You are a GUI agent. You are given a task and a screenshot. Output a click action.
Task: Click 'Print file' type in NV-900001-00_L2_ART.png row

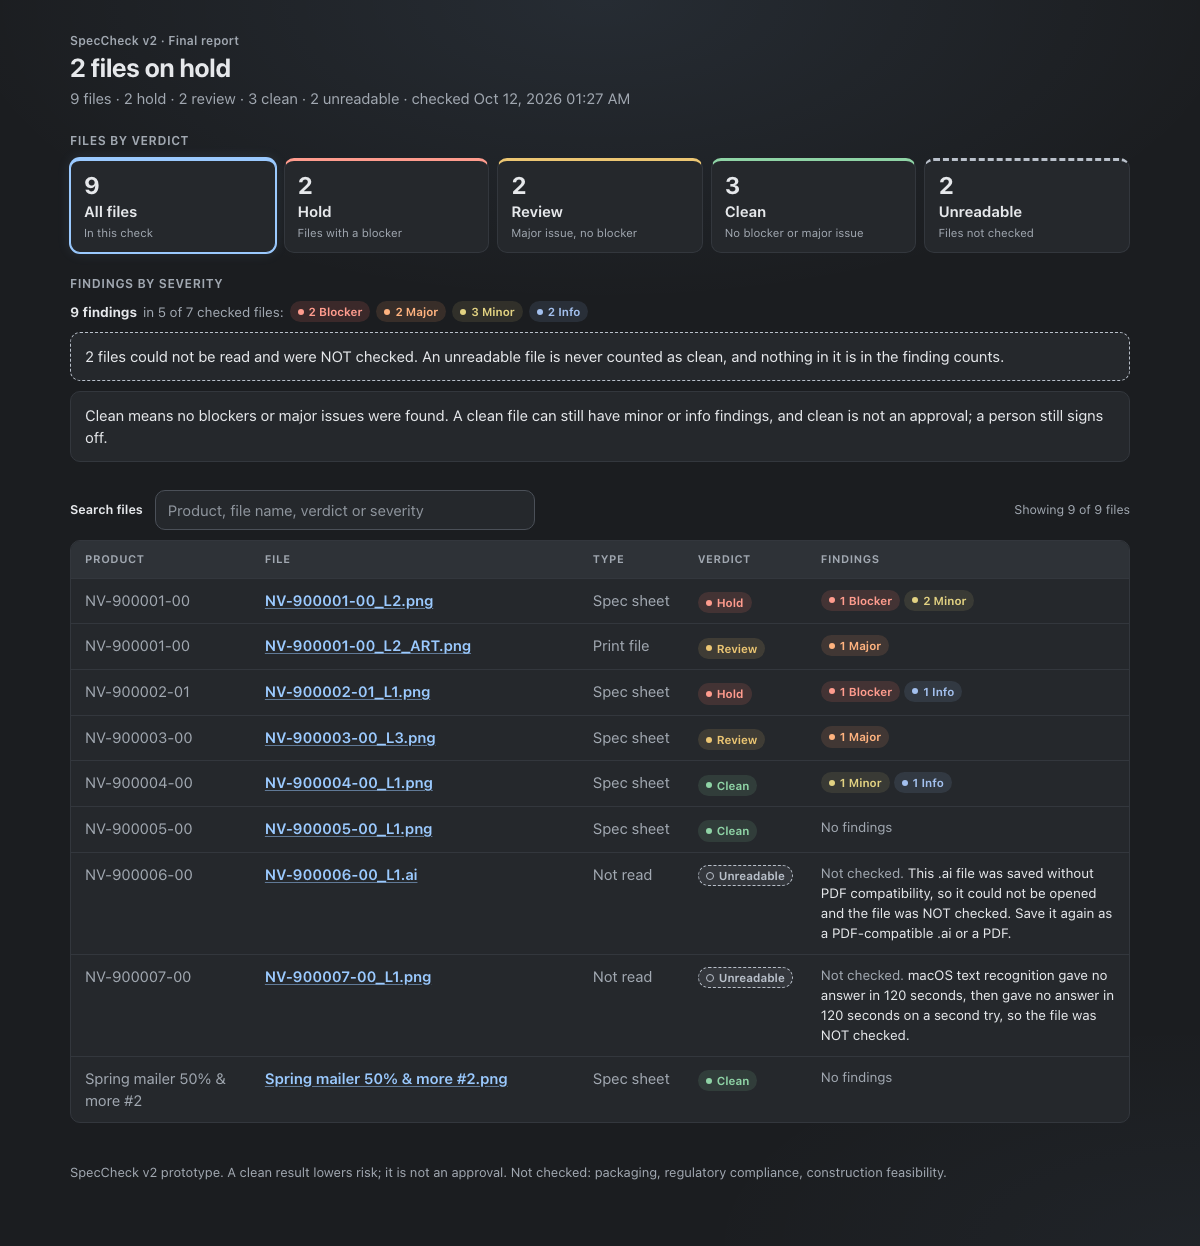pyautogui.click(x=621, y=646)
